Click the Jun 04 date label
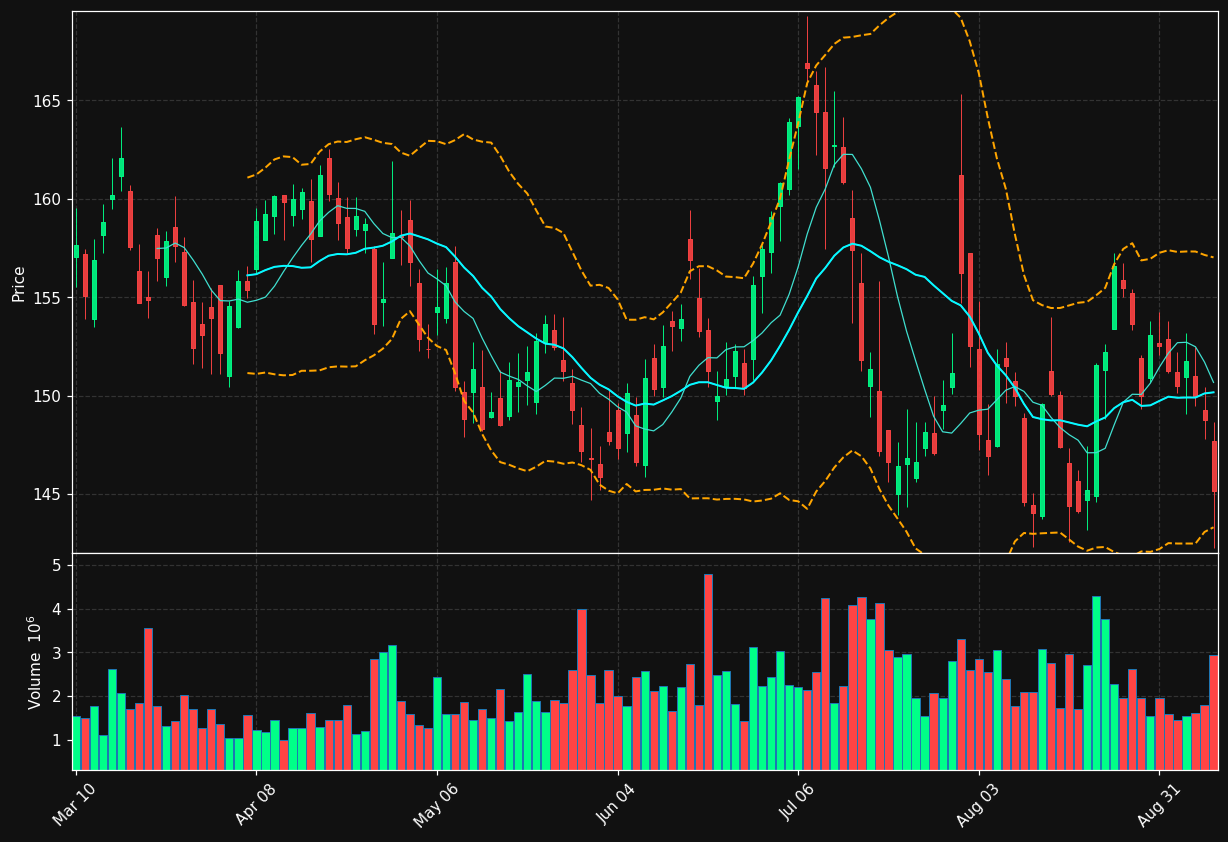The height and width of the screenshot is (842, 1228). pos(616,804)
